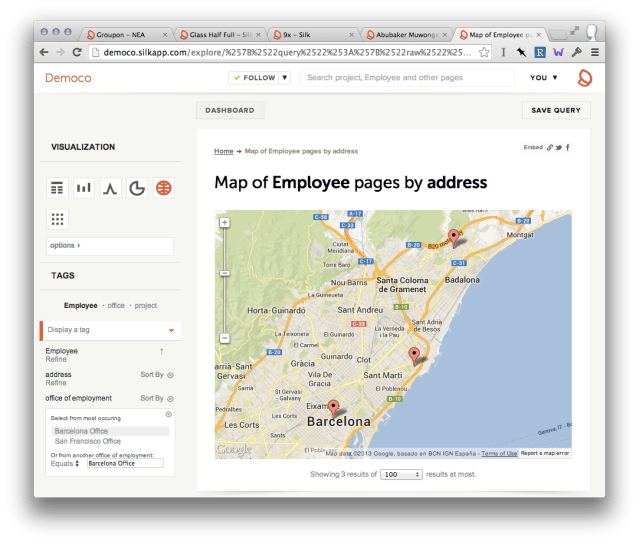Click the Silk logo icon in header
Screen dimensions: 639x544
(x=584, y=77)
